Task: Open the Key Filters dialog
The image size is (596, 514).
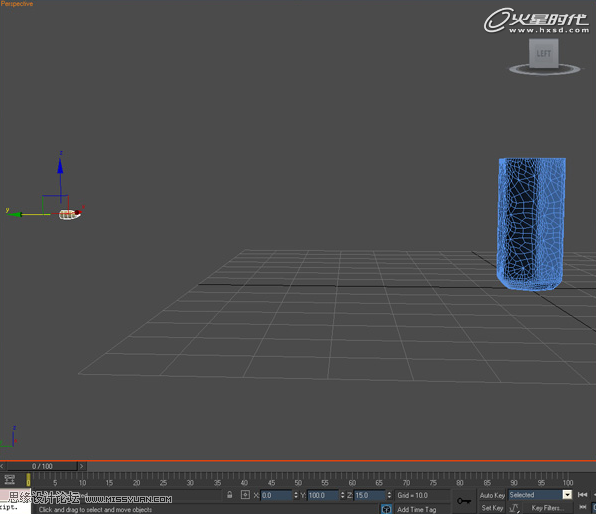Action: (547, 508)
